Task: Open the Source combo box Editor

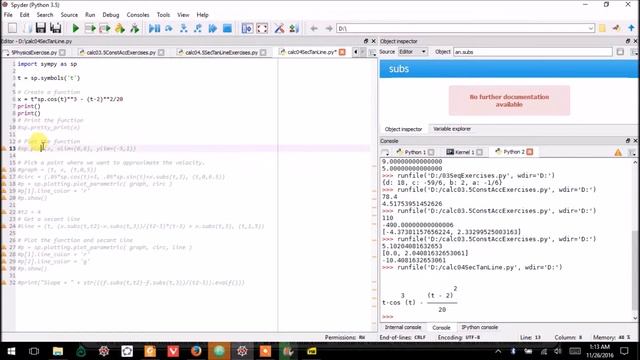Action: coord(412,52)
